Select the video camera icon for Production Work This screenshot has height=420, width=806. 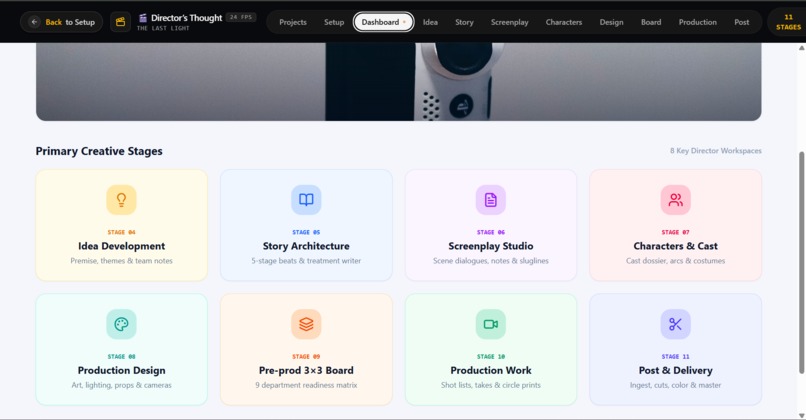click(x=490, y=324)
